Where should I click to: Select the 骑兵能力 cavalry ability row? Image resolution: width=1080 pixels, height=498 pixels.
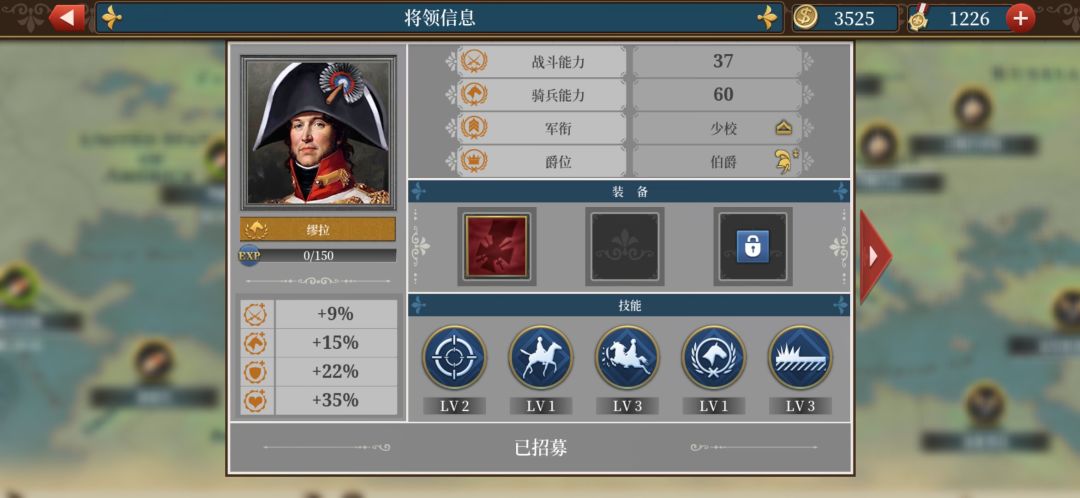point(630,94)
